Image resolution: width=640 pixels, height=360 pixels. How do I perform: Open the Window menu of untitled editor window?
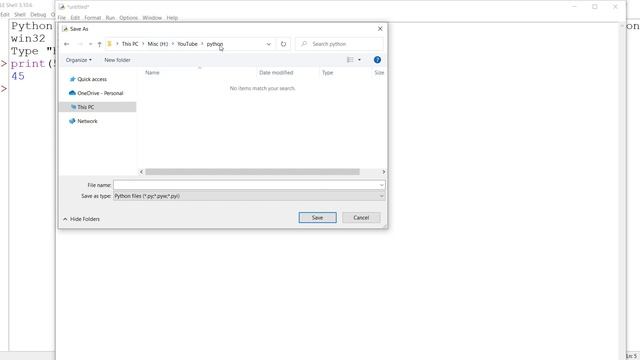(152, 18)
